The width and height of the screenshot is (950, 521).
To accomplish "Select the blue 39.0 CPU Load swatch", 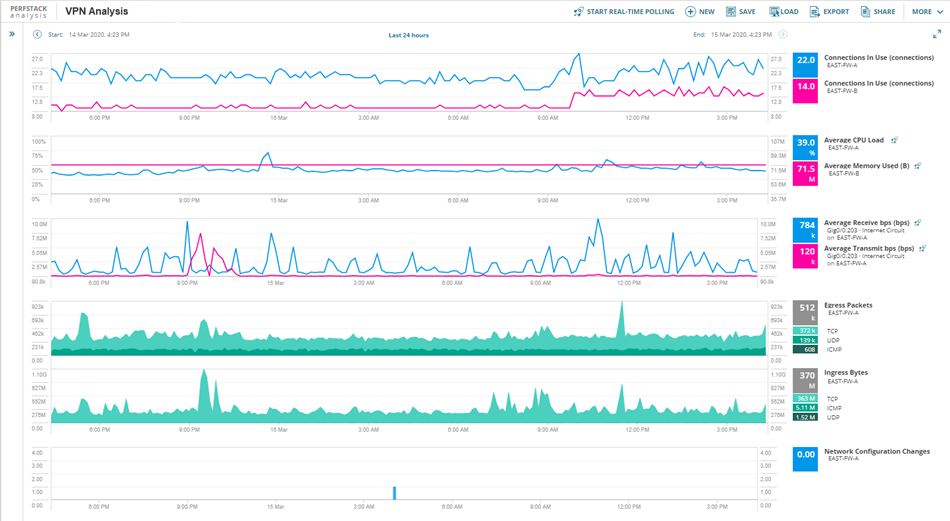I will (x=805, y=147).
